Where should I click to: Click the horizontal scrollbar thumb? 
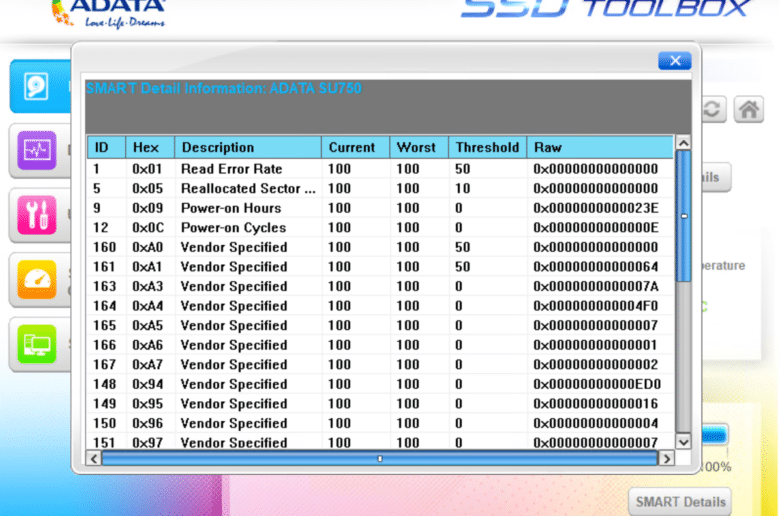[x=380, y=458]
